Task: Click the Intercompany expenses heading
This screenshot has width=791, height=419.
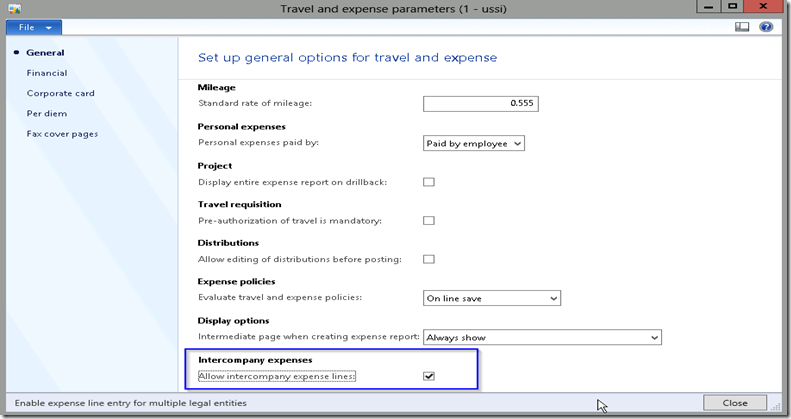Action: [x=255, y=360]
